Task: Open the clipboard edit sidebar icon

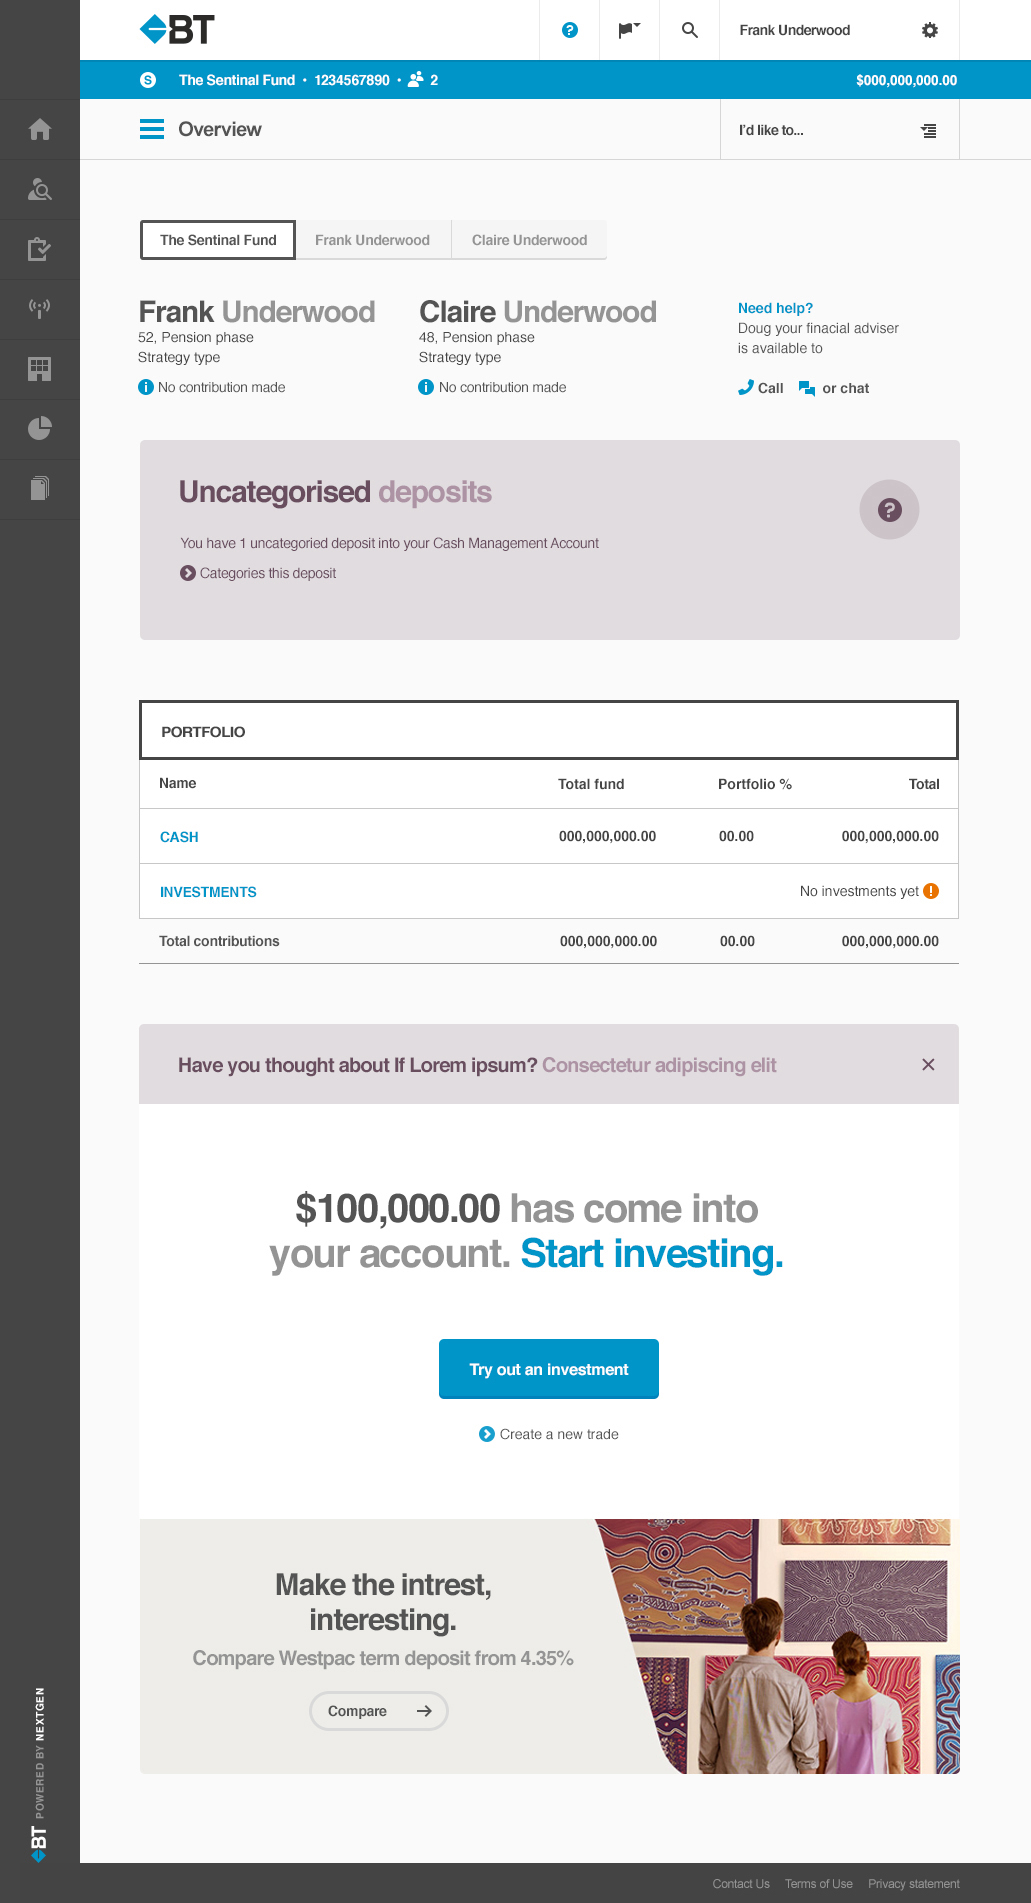Action: [40, 249]
